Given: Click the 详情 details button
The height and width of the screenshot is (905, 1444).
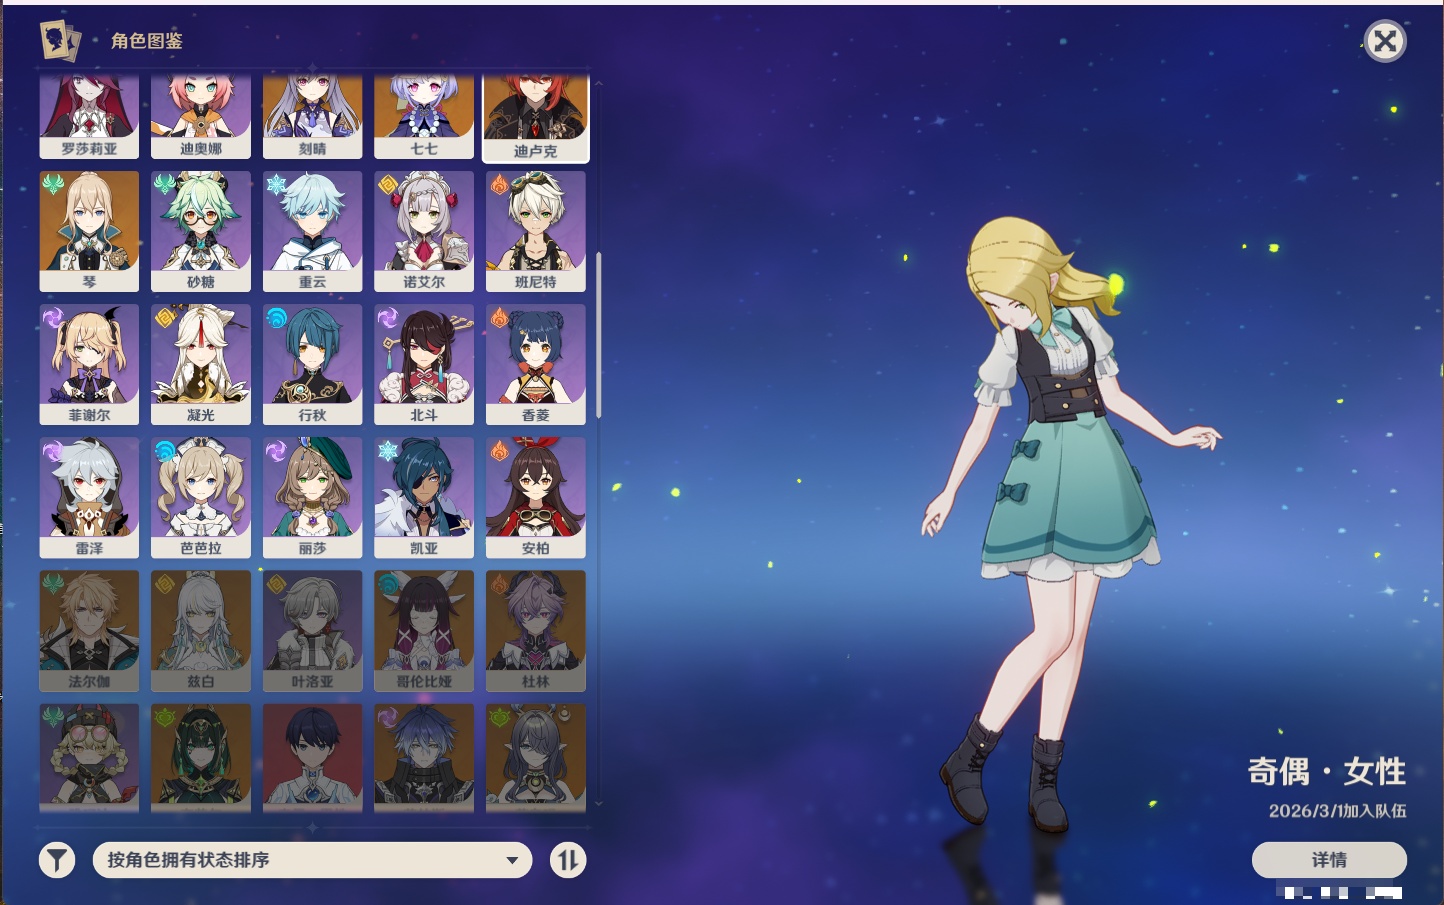Looking at the screenshot, I should click(1329, 860).
